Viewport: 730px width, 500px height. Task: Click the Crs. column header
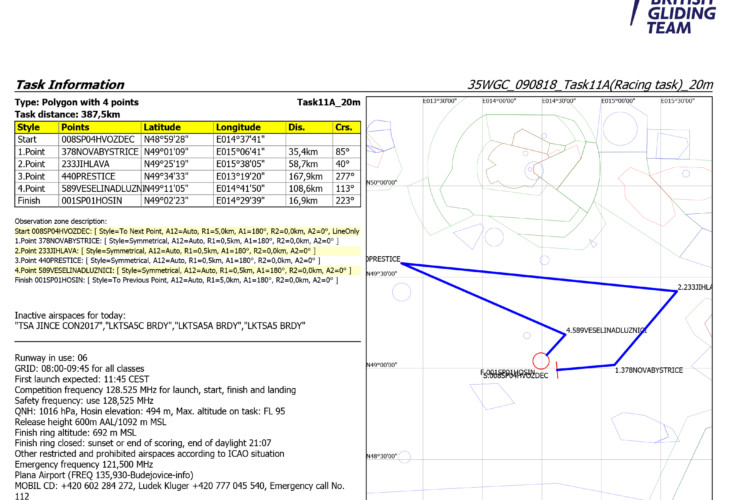[x=344, y=128]
